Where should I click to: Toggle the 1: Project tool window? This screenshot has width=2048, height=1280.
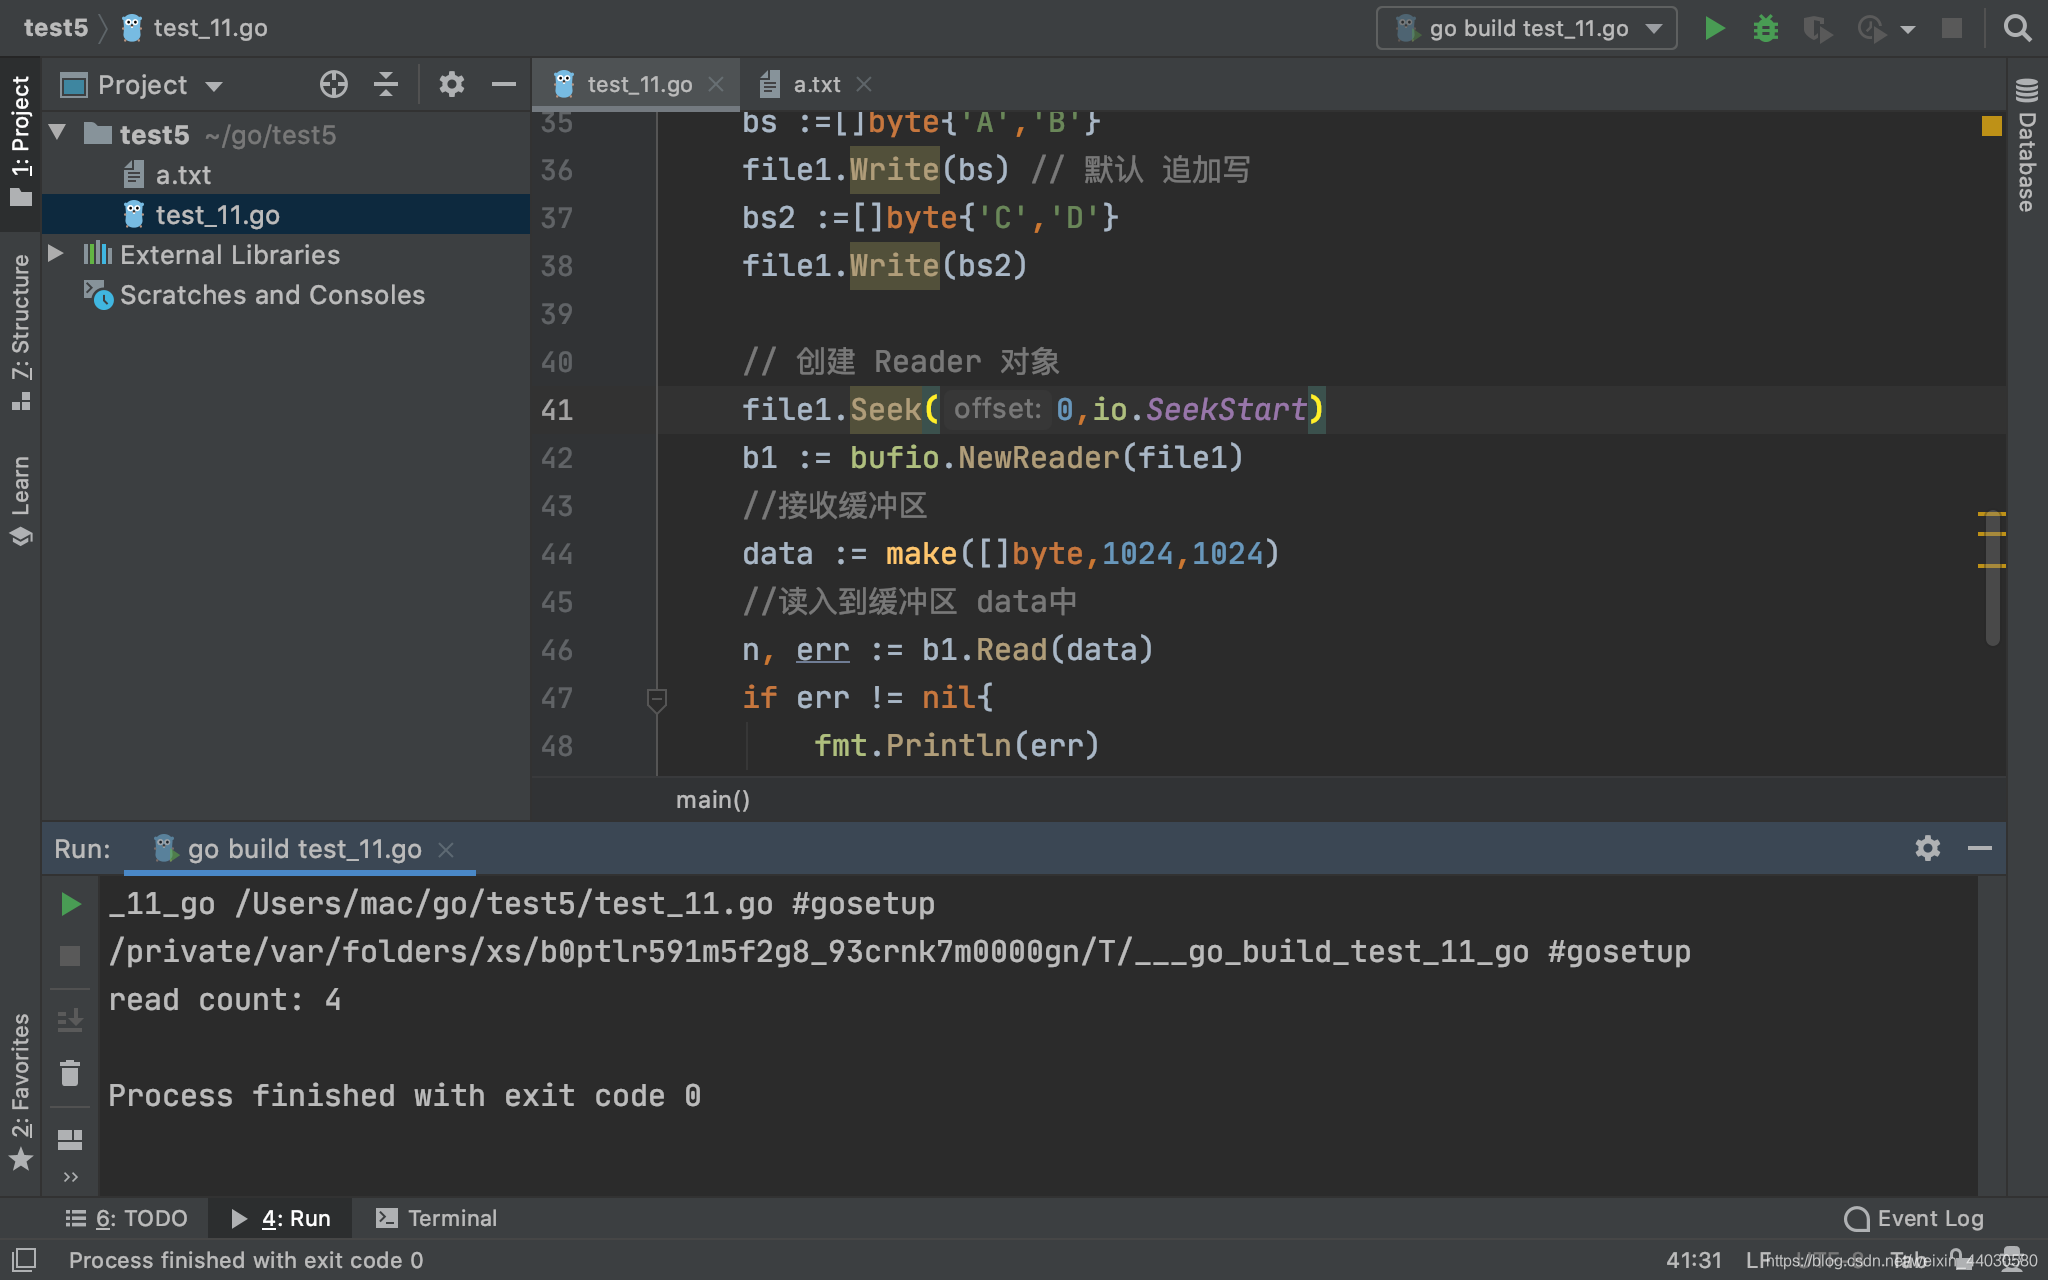pos(20,140)
